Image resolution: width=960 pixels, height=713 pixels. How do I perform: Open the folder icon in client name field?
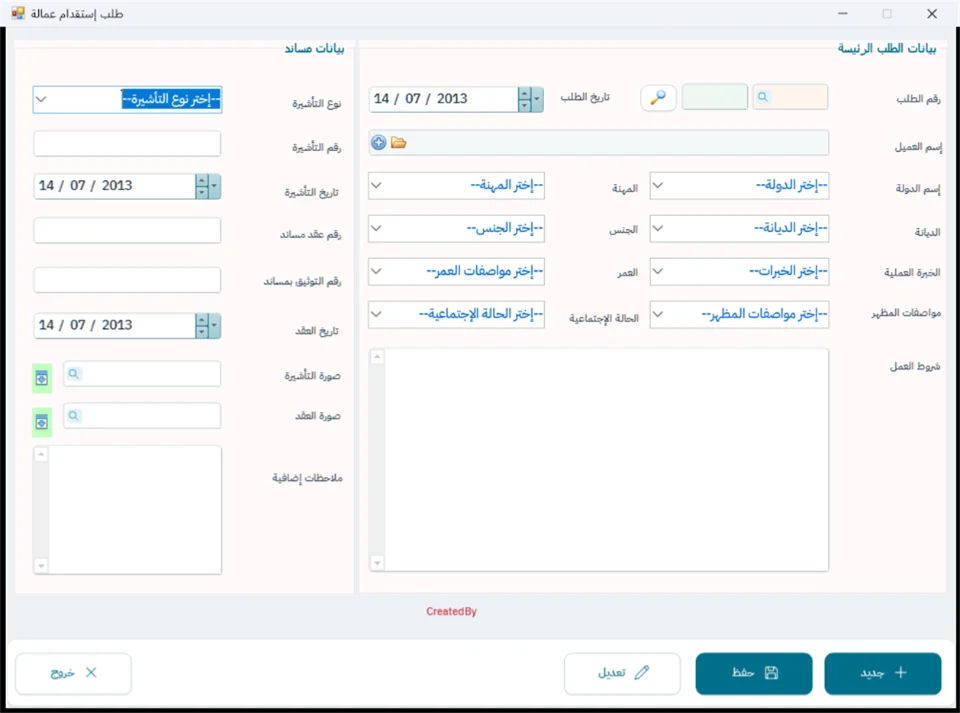[399, 143]
